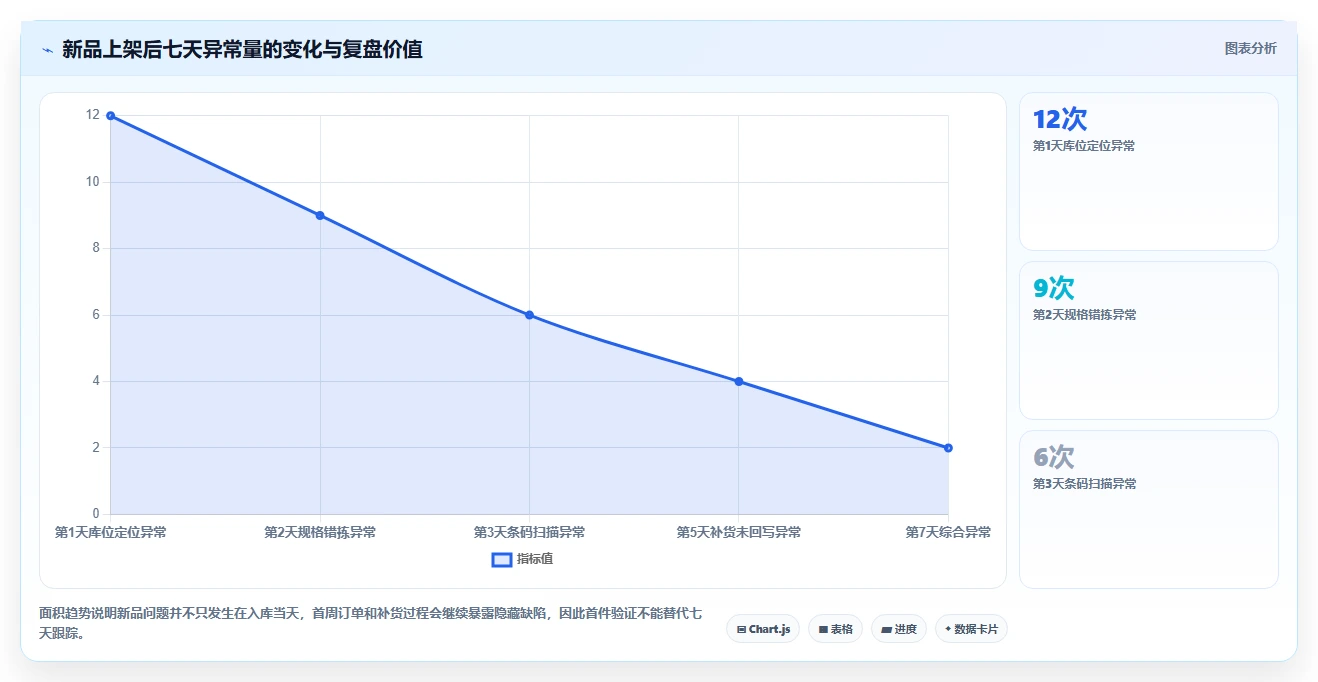Click x-axis label 第5天补货未回写异常
The height and width of the screenshot is (682, 1318).
click(x=738, y=532)
